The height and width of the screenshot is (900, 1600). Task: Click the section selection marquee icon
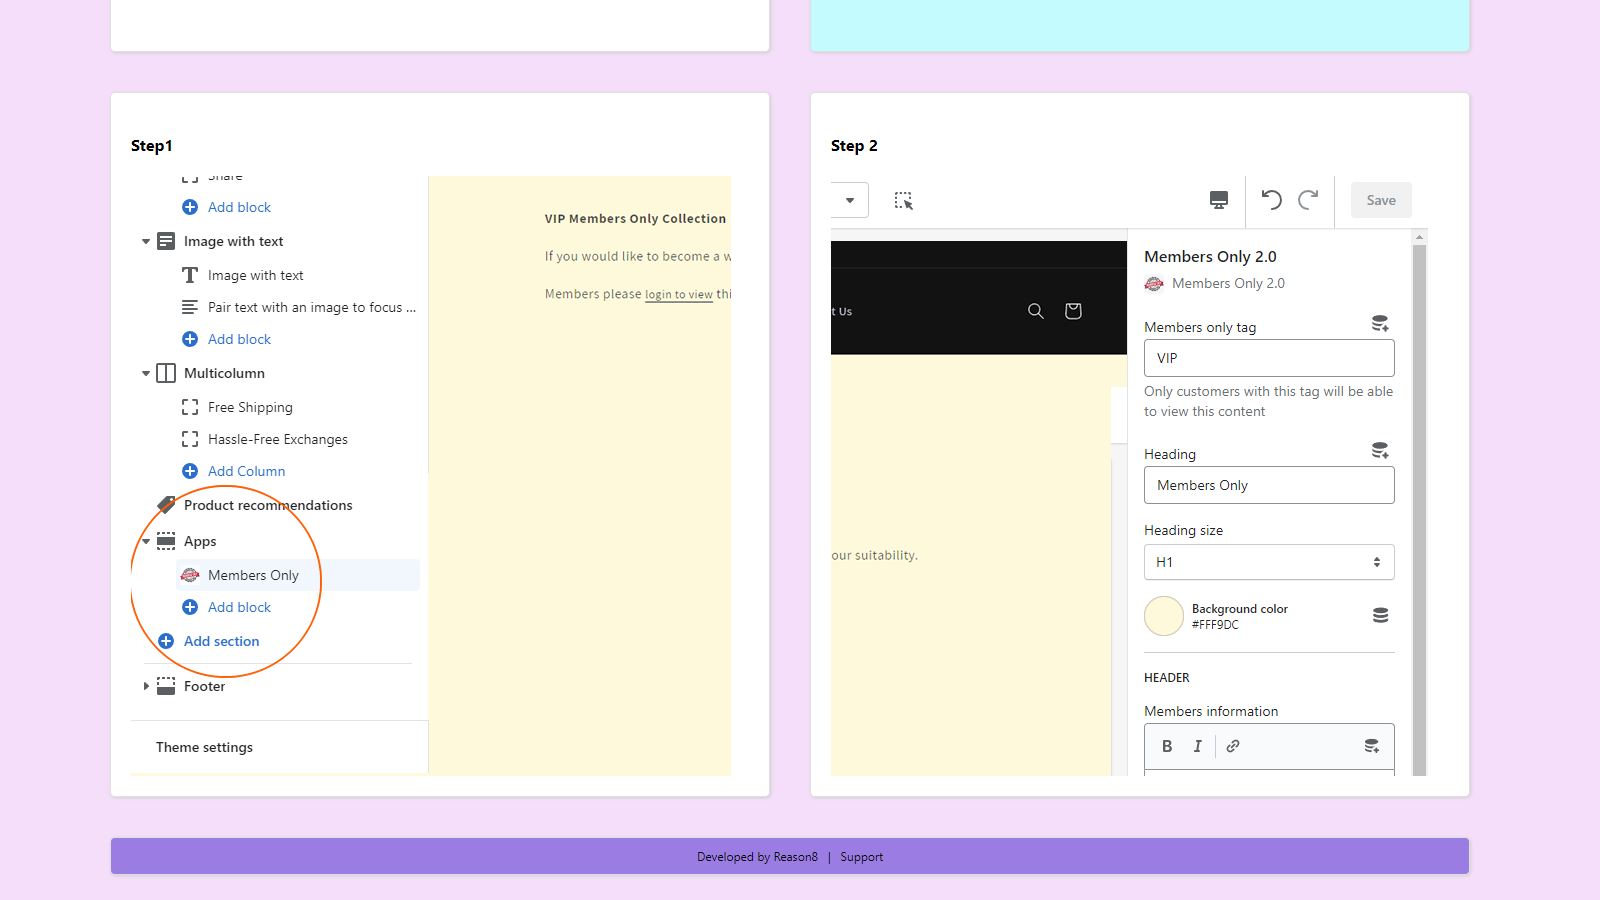pos(904,200)
